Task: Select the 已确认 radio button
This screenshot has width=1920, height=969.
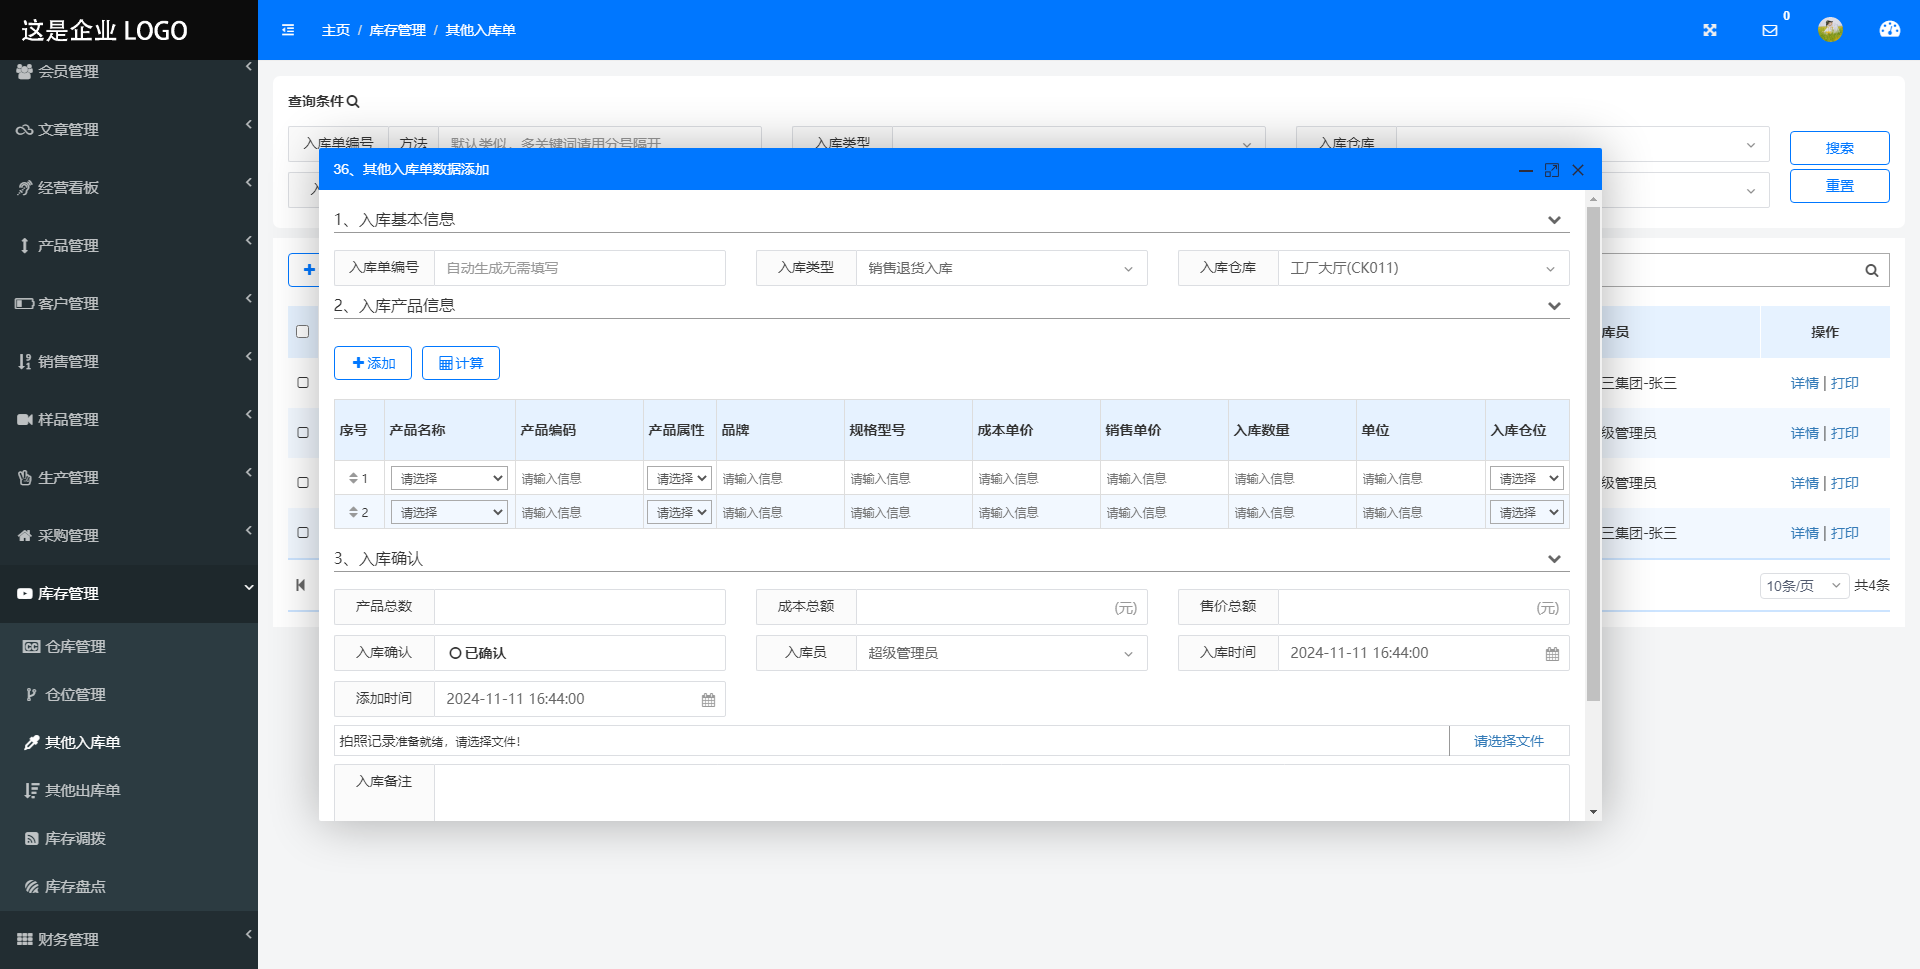Action: [x=455, y=653]
